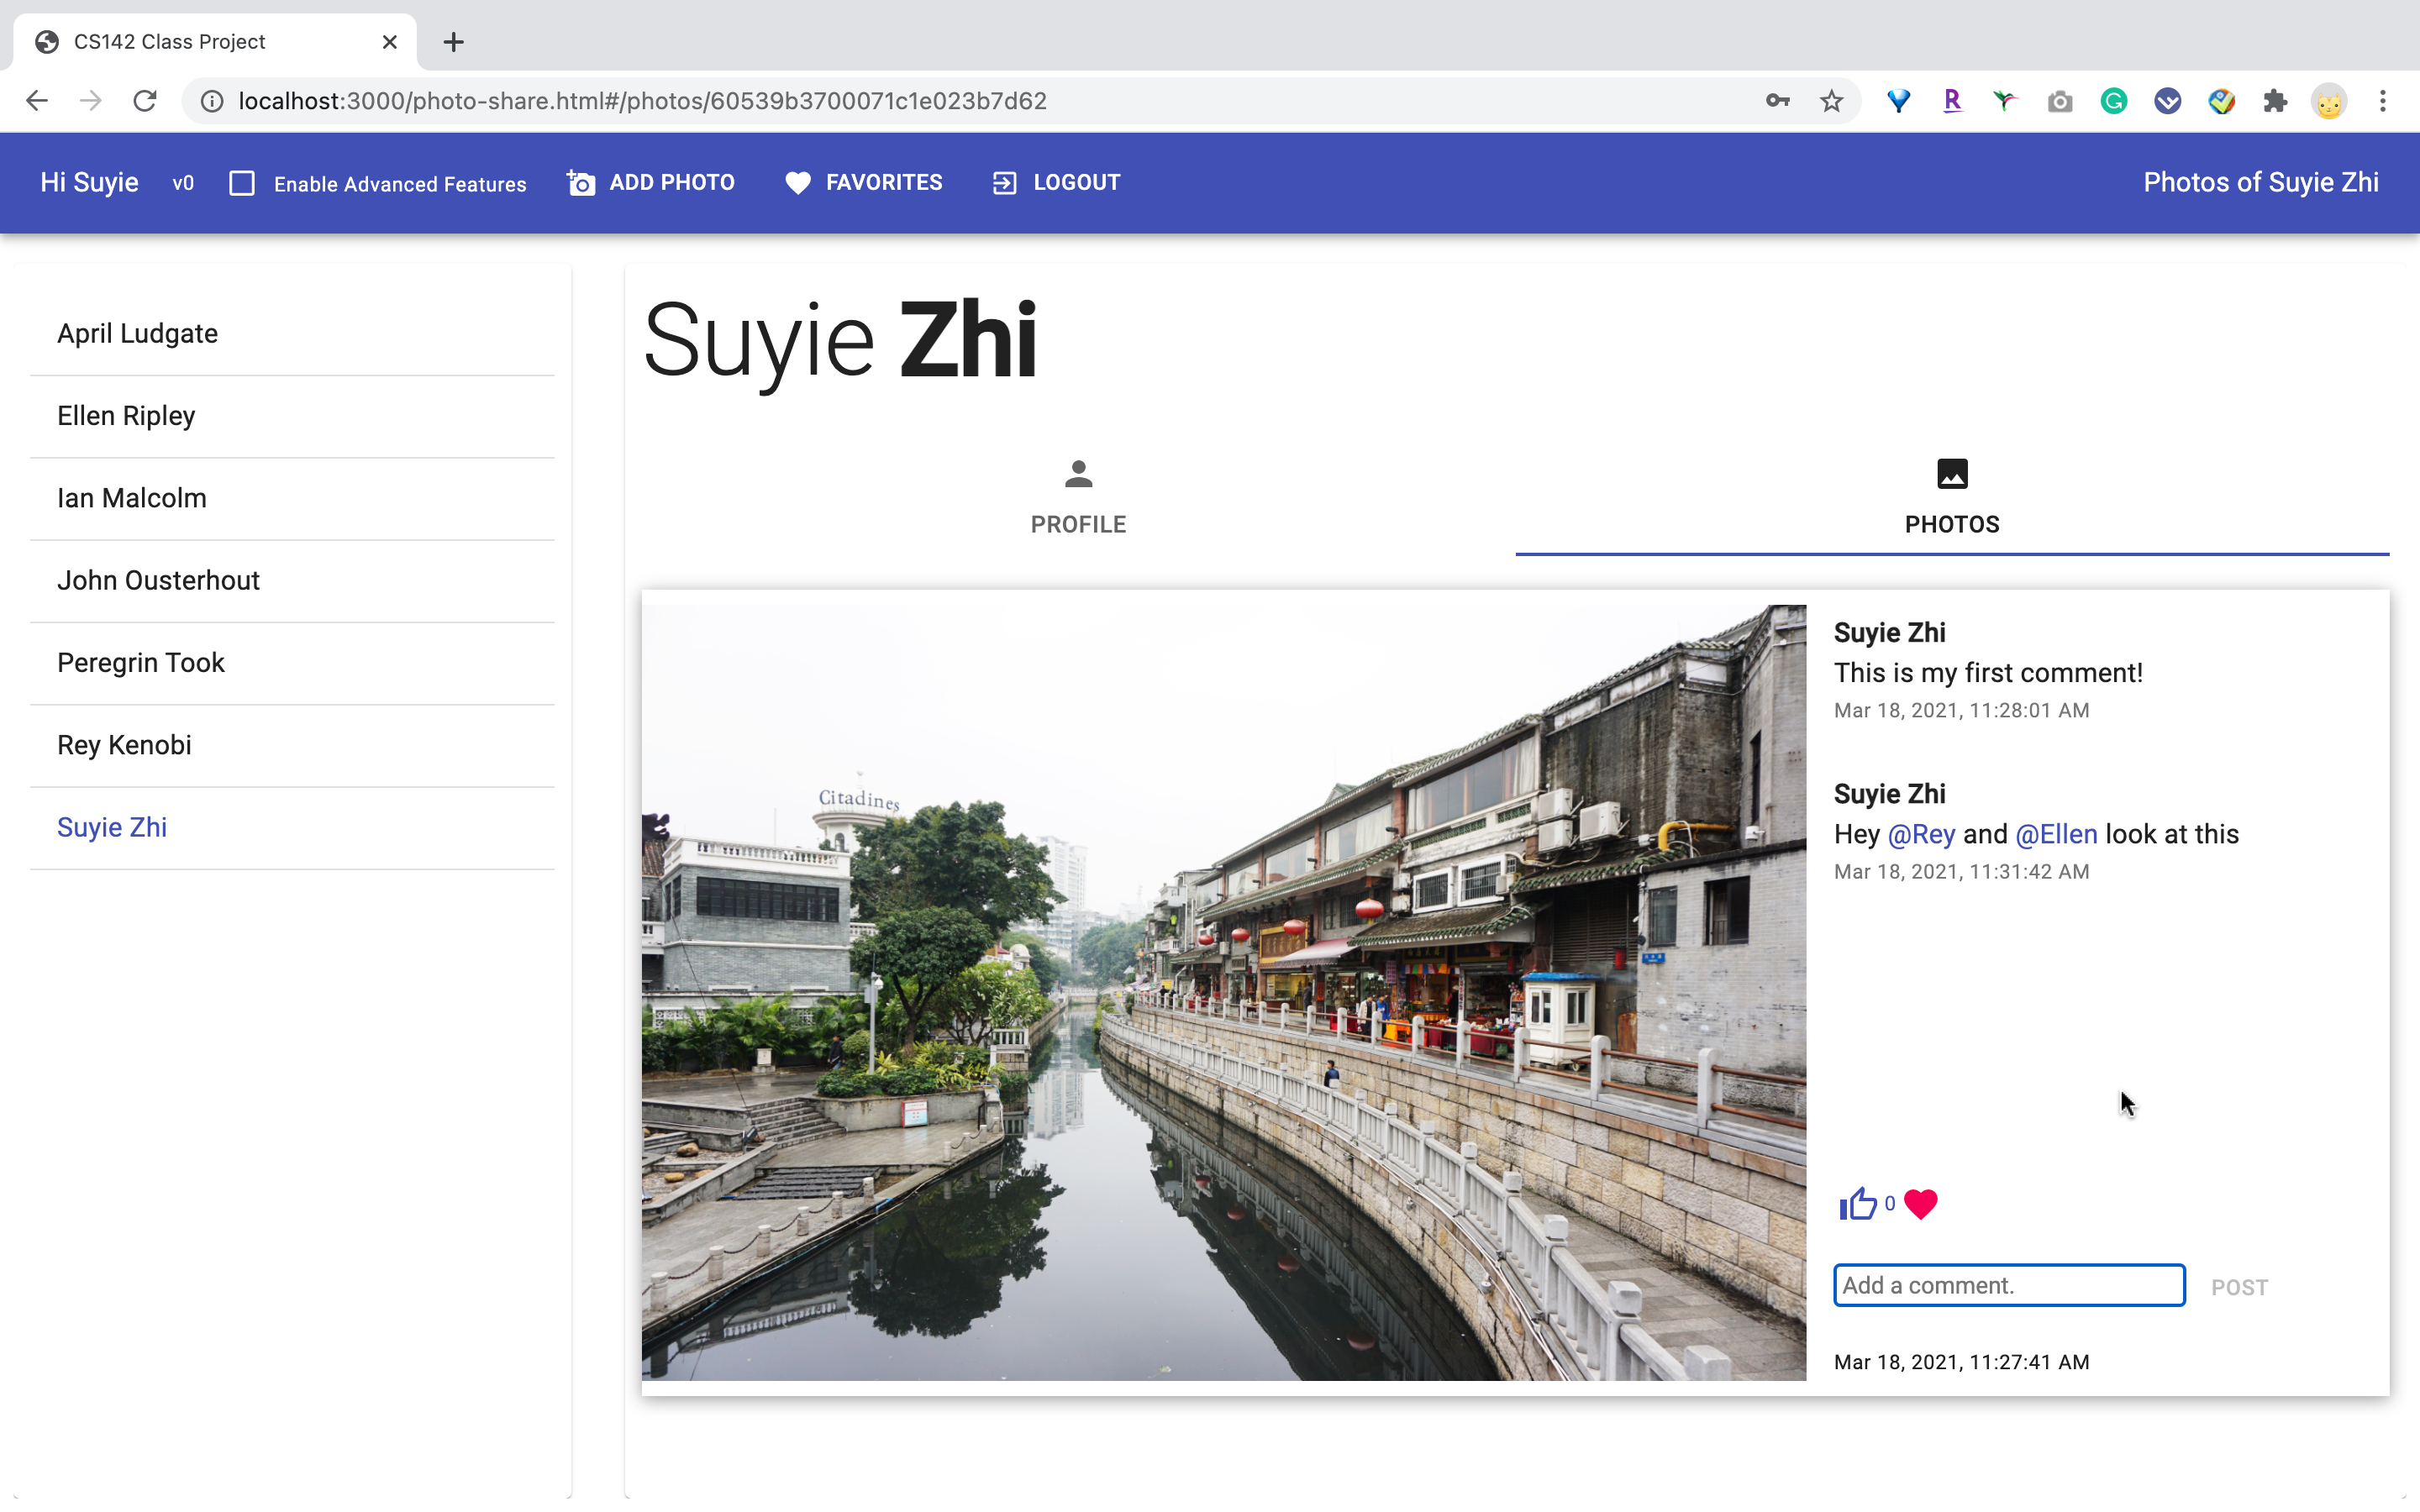Open the Extensions puzzle piece menu
This screenshot has width=2420, height=1512.
pyautogui.click(x=2275, y=101)
